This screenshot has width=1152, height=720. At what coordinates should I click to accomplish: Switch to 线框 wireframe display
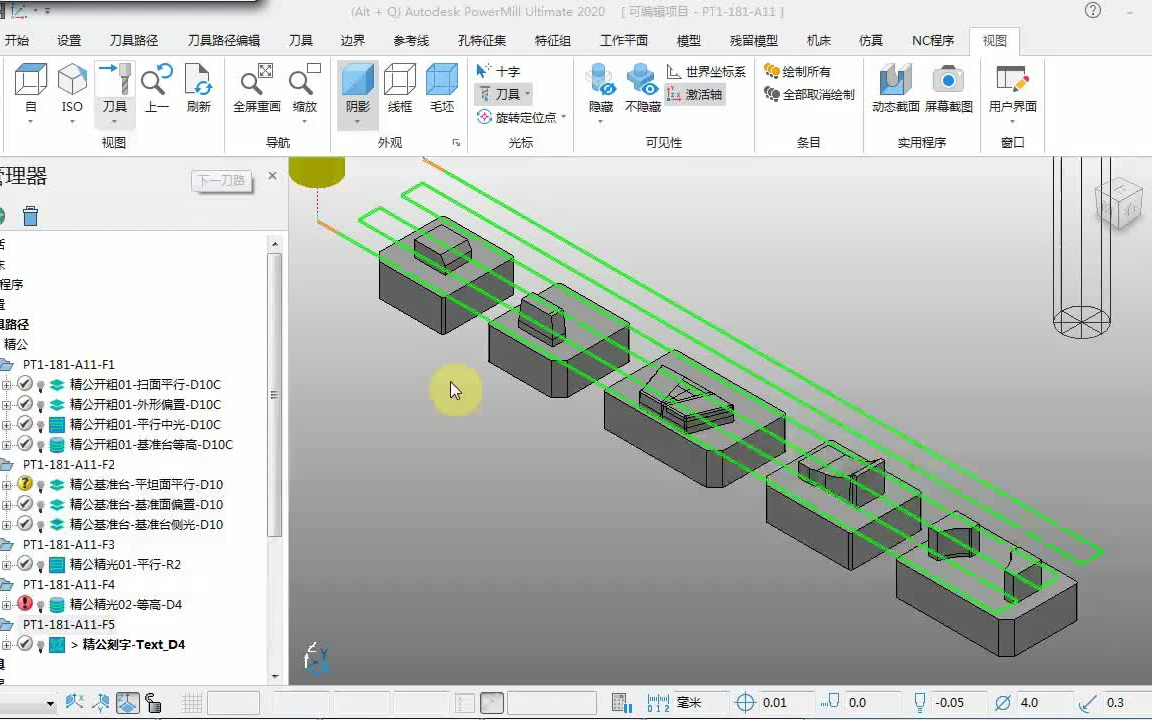400,88
